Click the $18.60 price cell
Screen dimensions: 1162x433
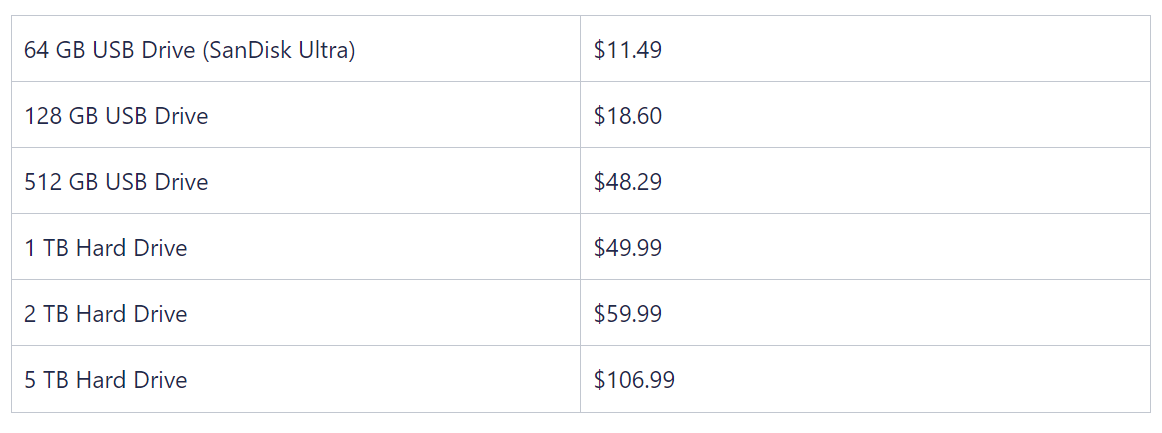click(866, 115)
